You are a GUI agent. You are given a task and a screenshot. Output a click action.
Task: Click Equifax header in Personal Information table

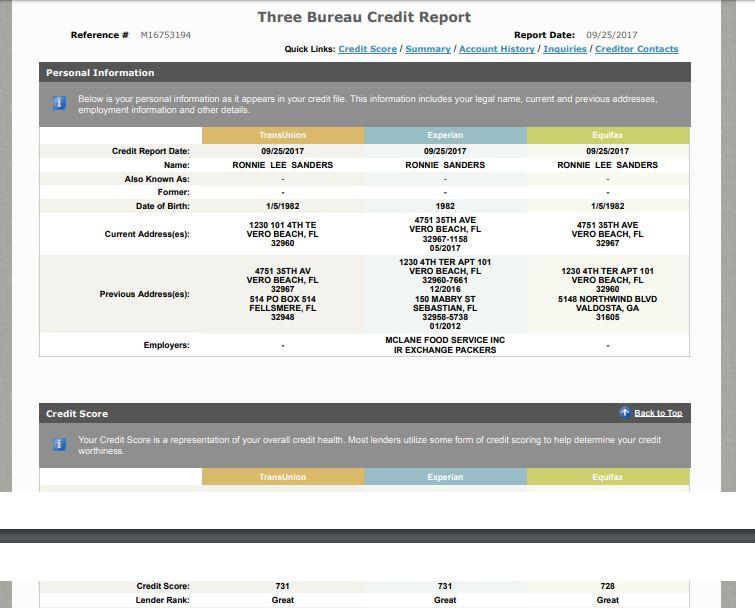[608, 135]
